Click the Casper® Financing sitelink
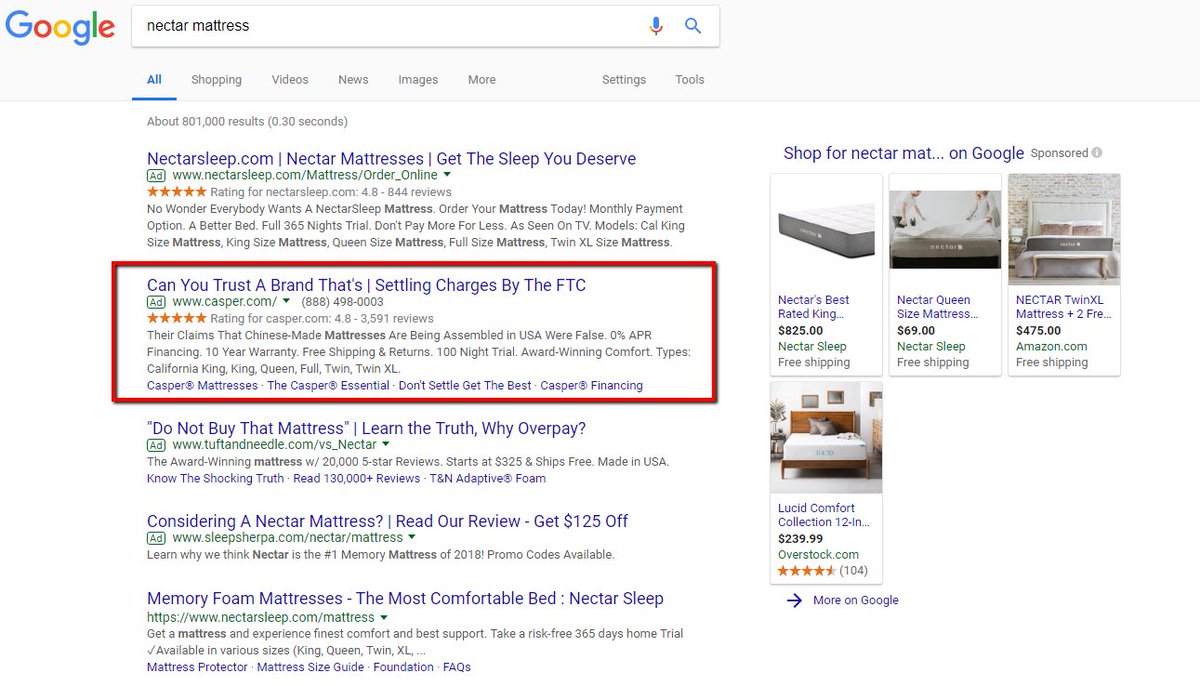 pyautogui.click(x=592, y=385)
